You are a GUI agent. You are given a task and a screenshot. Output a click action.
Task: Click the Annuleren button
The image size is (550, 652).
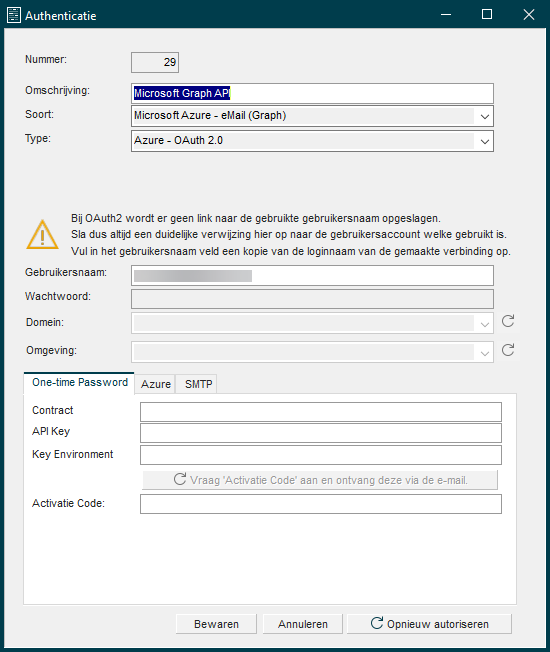(x=303, y=624)
